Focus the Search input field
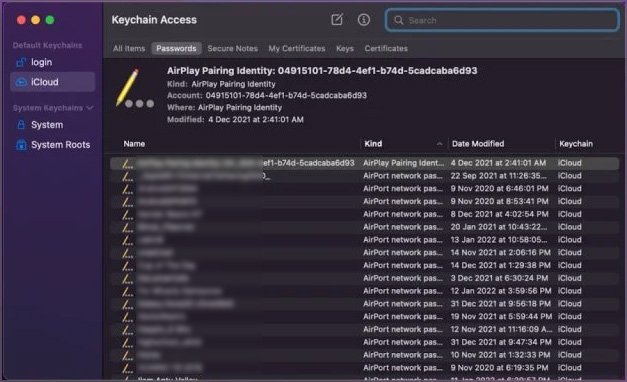The height and width of the screenshot is (382, 627). pyautogui.click(x=502, y=20)
